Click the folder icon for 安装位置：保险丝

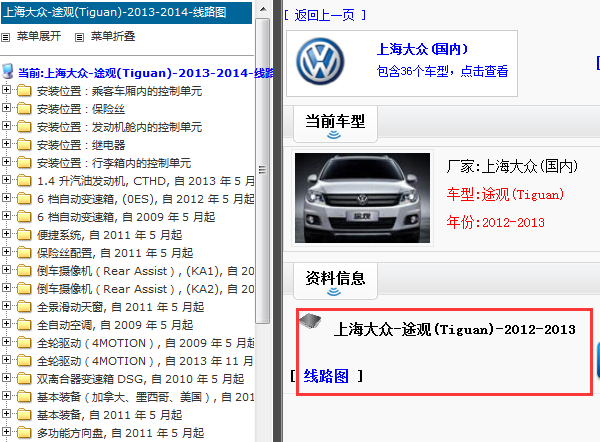pos(24,109)
